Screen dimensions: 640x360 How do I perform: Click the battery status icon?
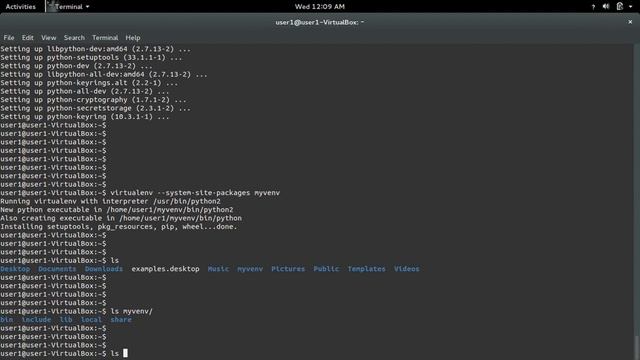[x=620, y=7]
